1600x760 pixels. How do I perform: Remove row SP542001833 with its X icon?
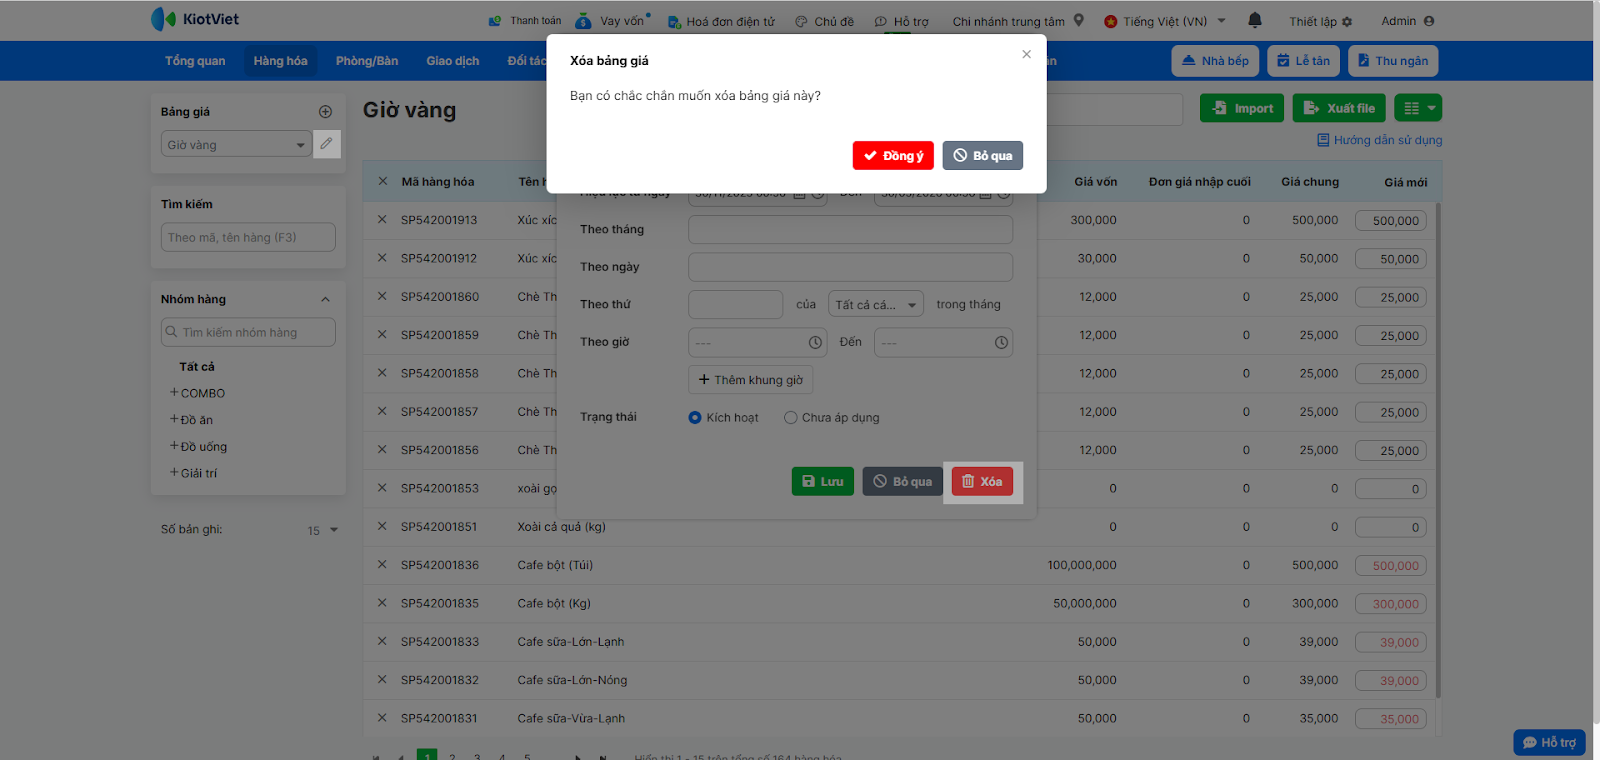tap(382, 641)
